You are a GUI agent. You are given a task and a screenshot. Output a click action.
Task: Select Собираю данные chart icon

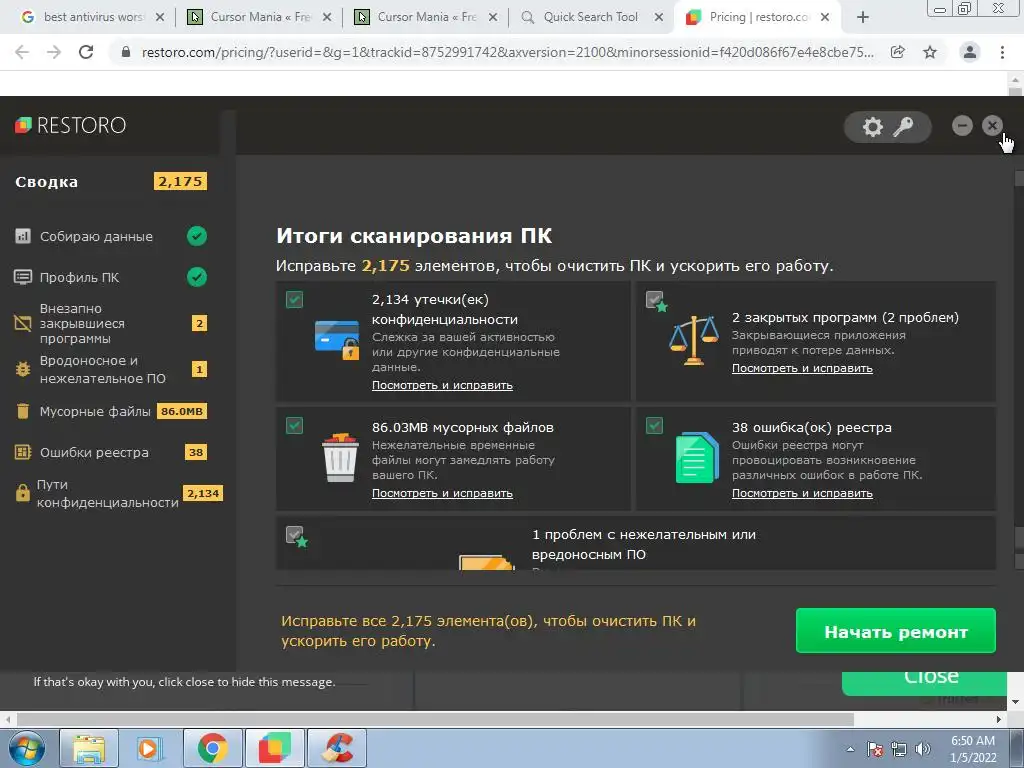tap(23, 236)
